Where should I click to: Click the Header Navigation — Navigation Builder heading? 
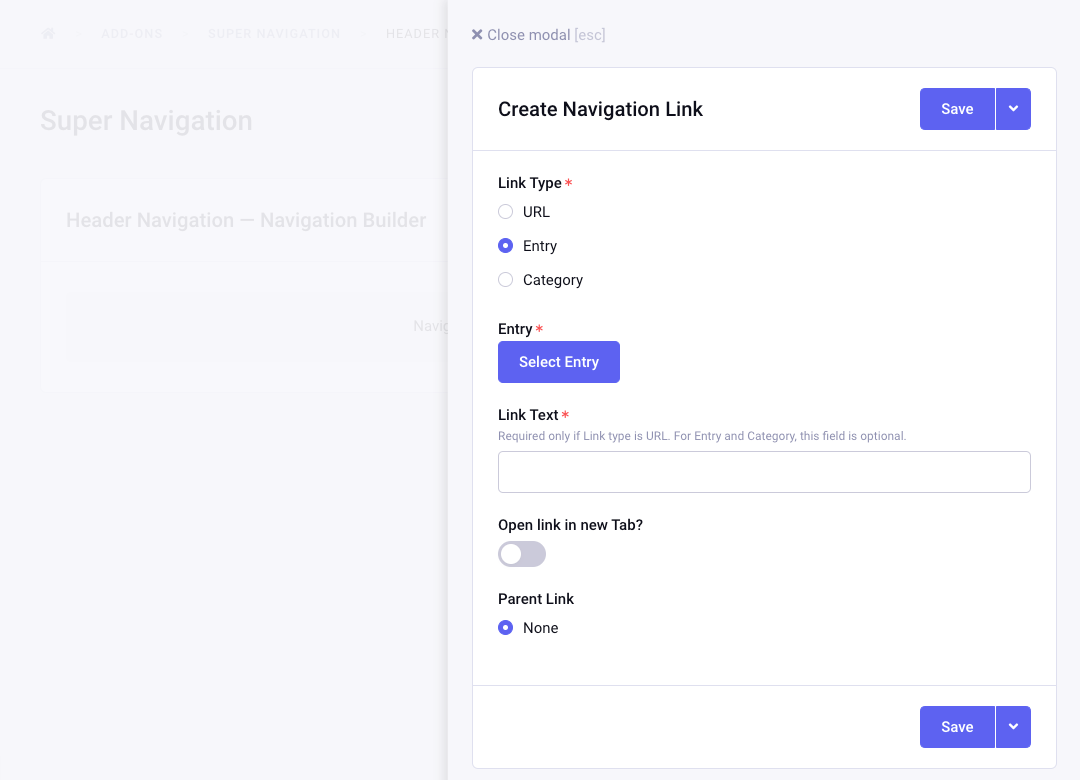click(x=246, y=220)
